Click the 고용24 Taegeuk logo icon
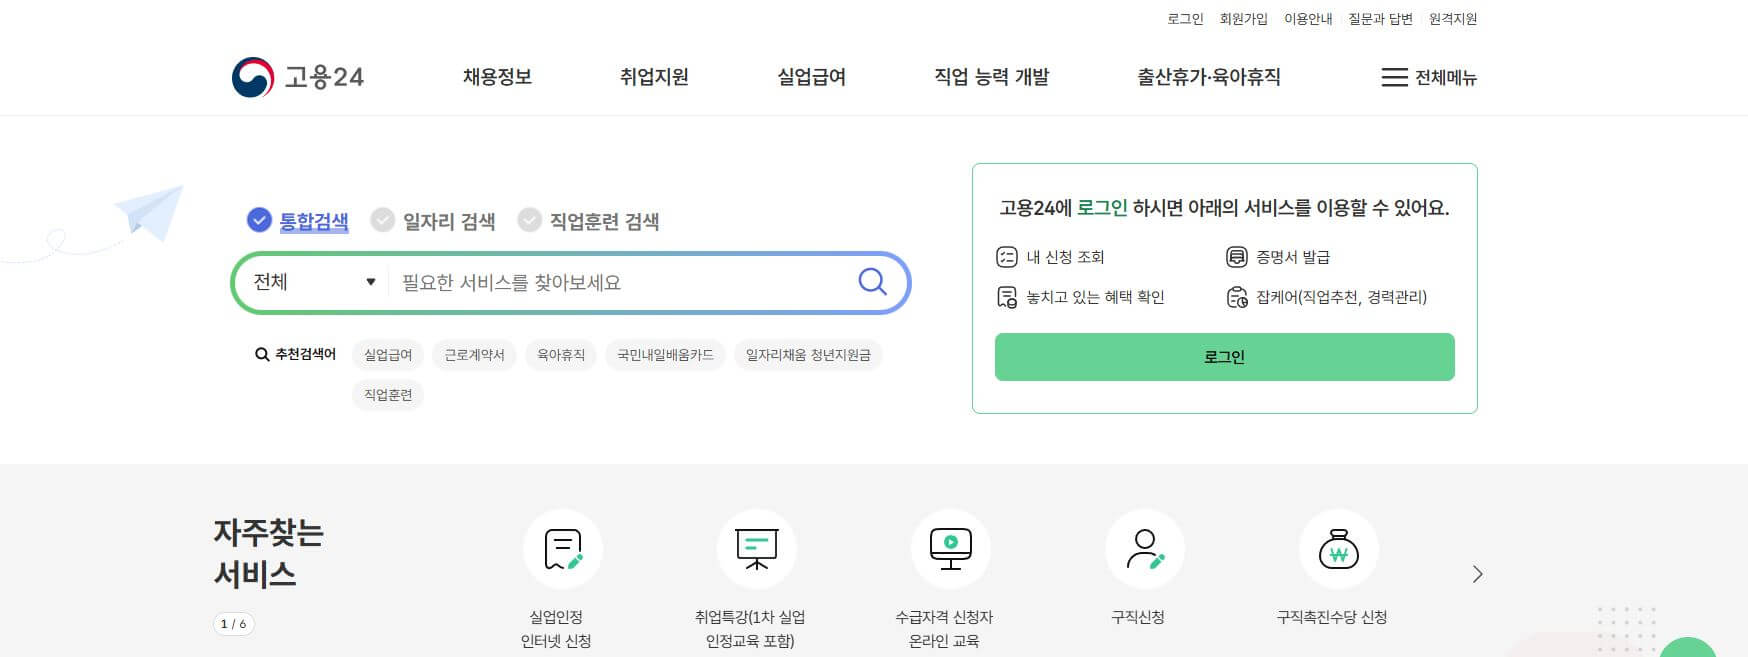 click(x=253, y=75)
